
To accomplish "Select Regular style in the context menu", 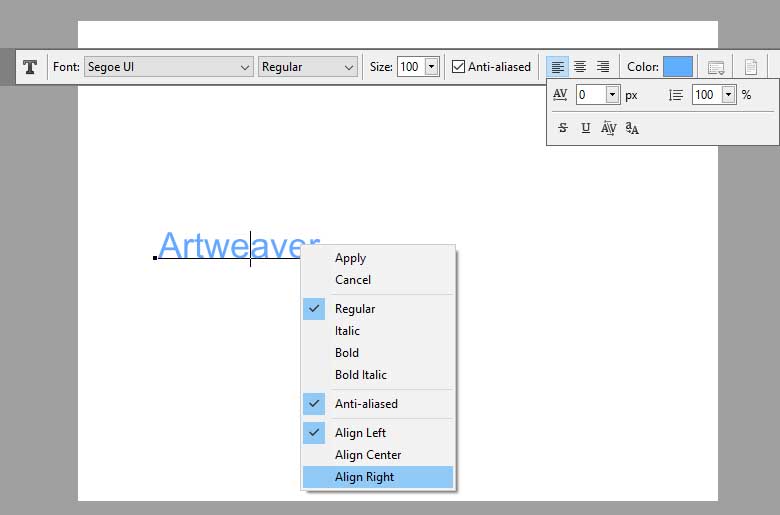I will click(x=378, y=309).
